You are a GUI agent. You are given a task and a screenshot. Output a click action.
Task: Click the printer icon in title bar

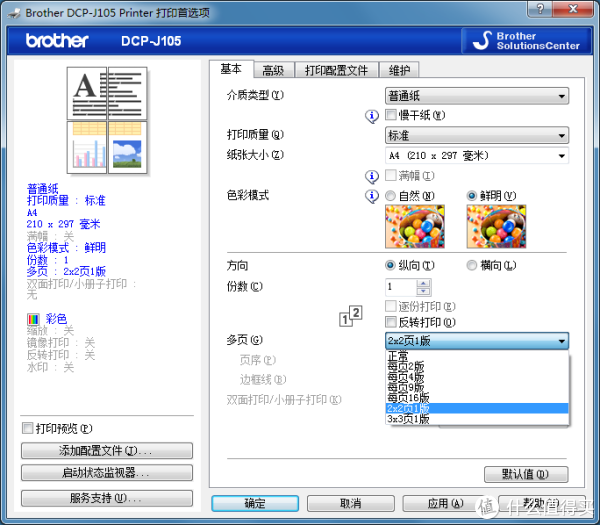(x=14, y=13)
